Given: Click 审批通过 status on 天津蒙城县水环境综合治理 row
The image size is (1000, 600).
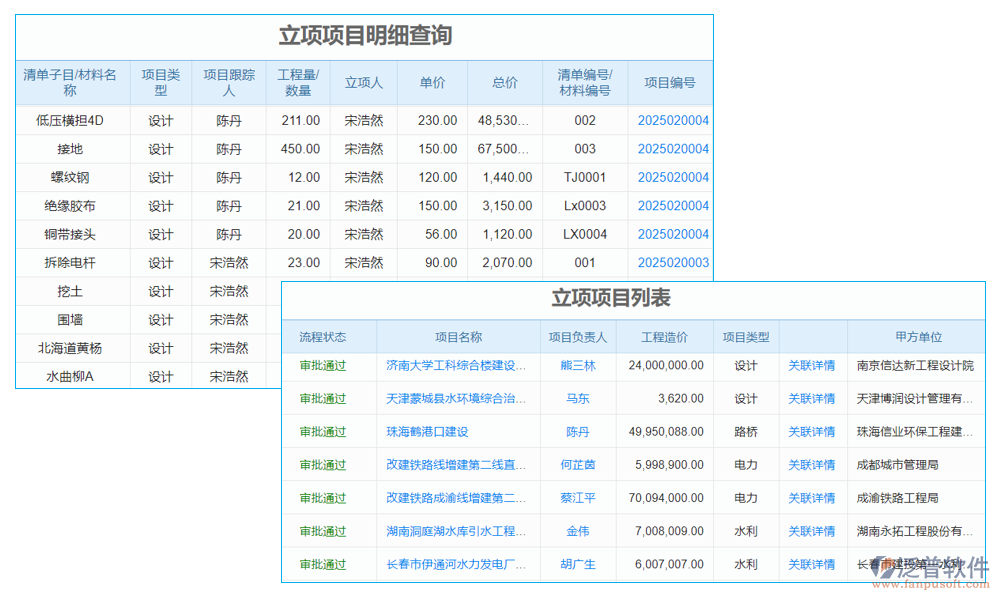Looking at the screenshot, I should click(x=320, y=398).
